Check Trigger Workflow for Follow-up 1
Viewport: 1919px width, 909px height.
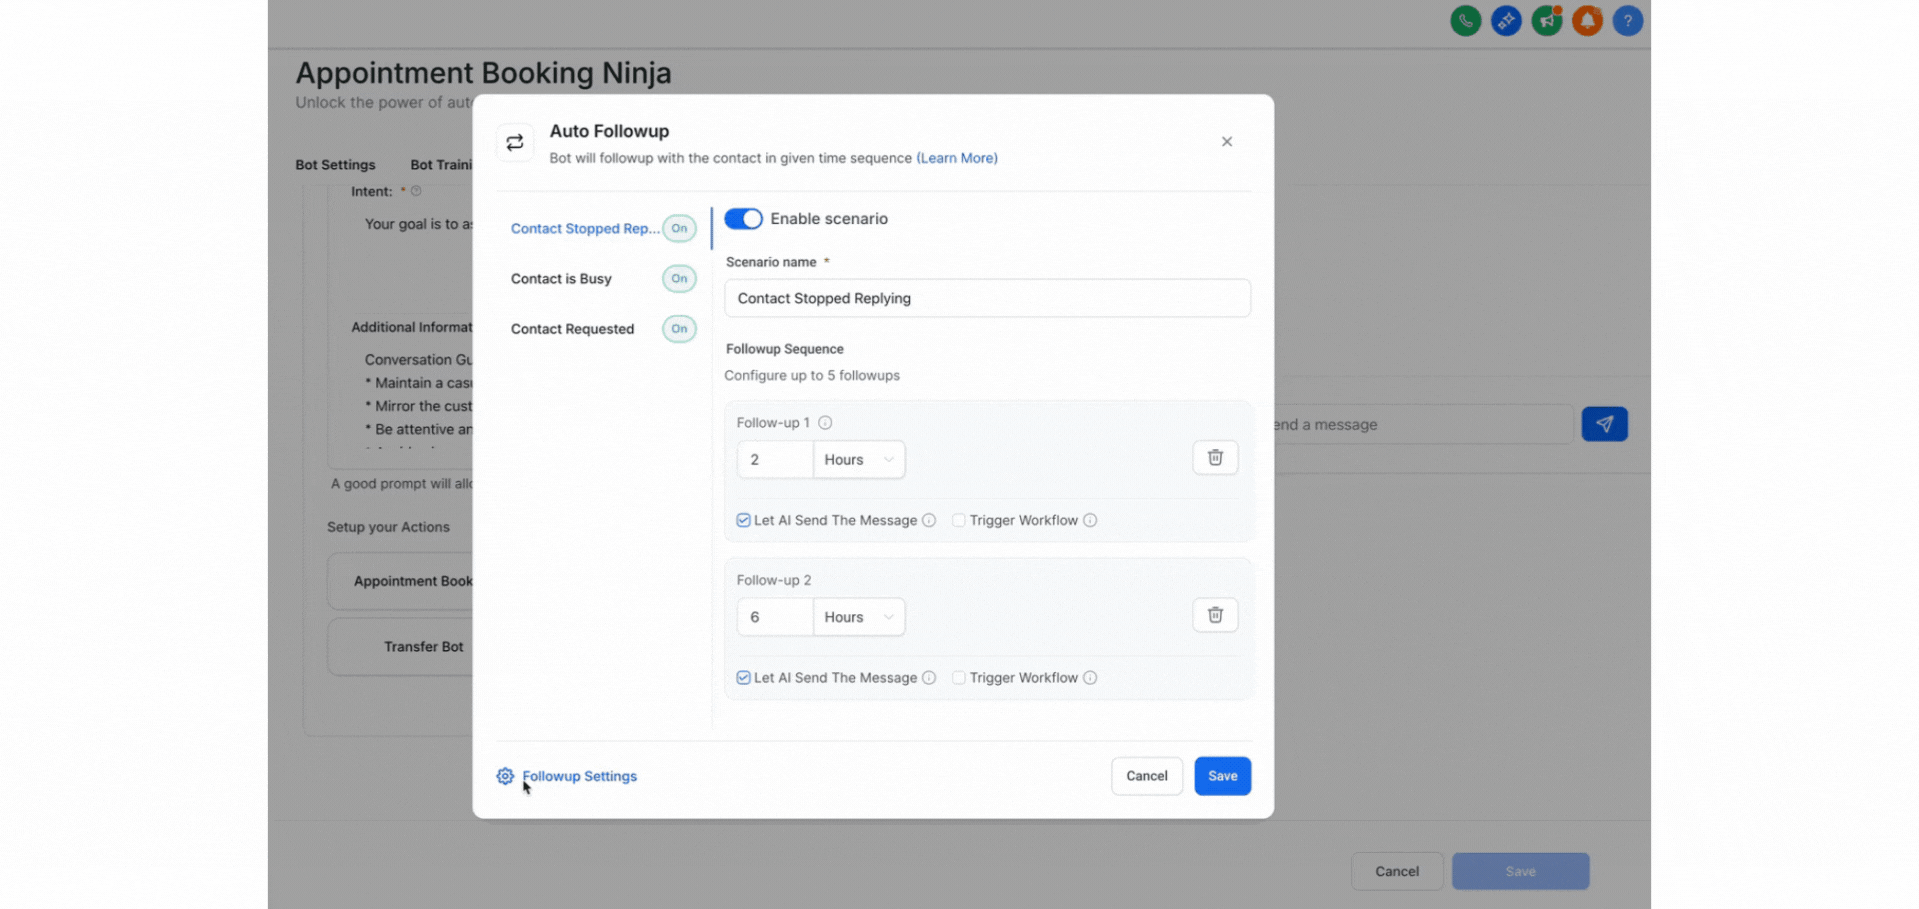pos(959,520)
